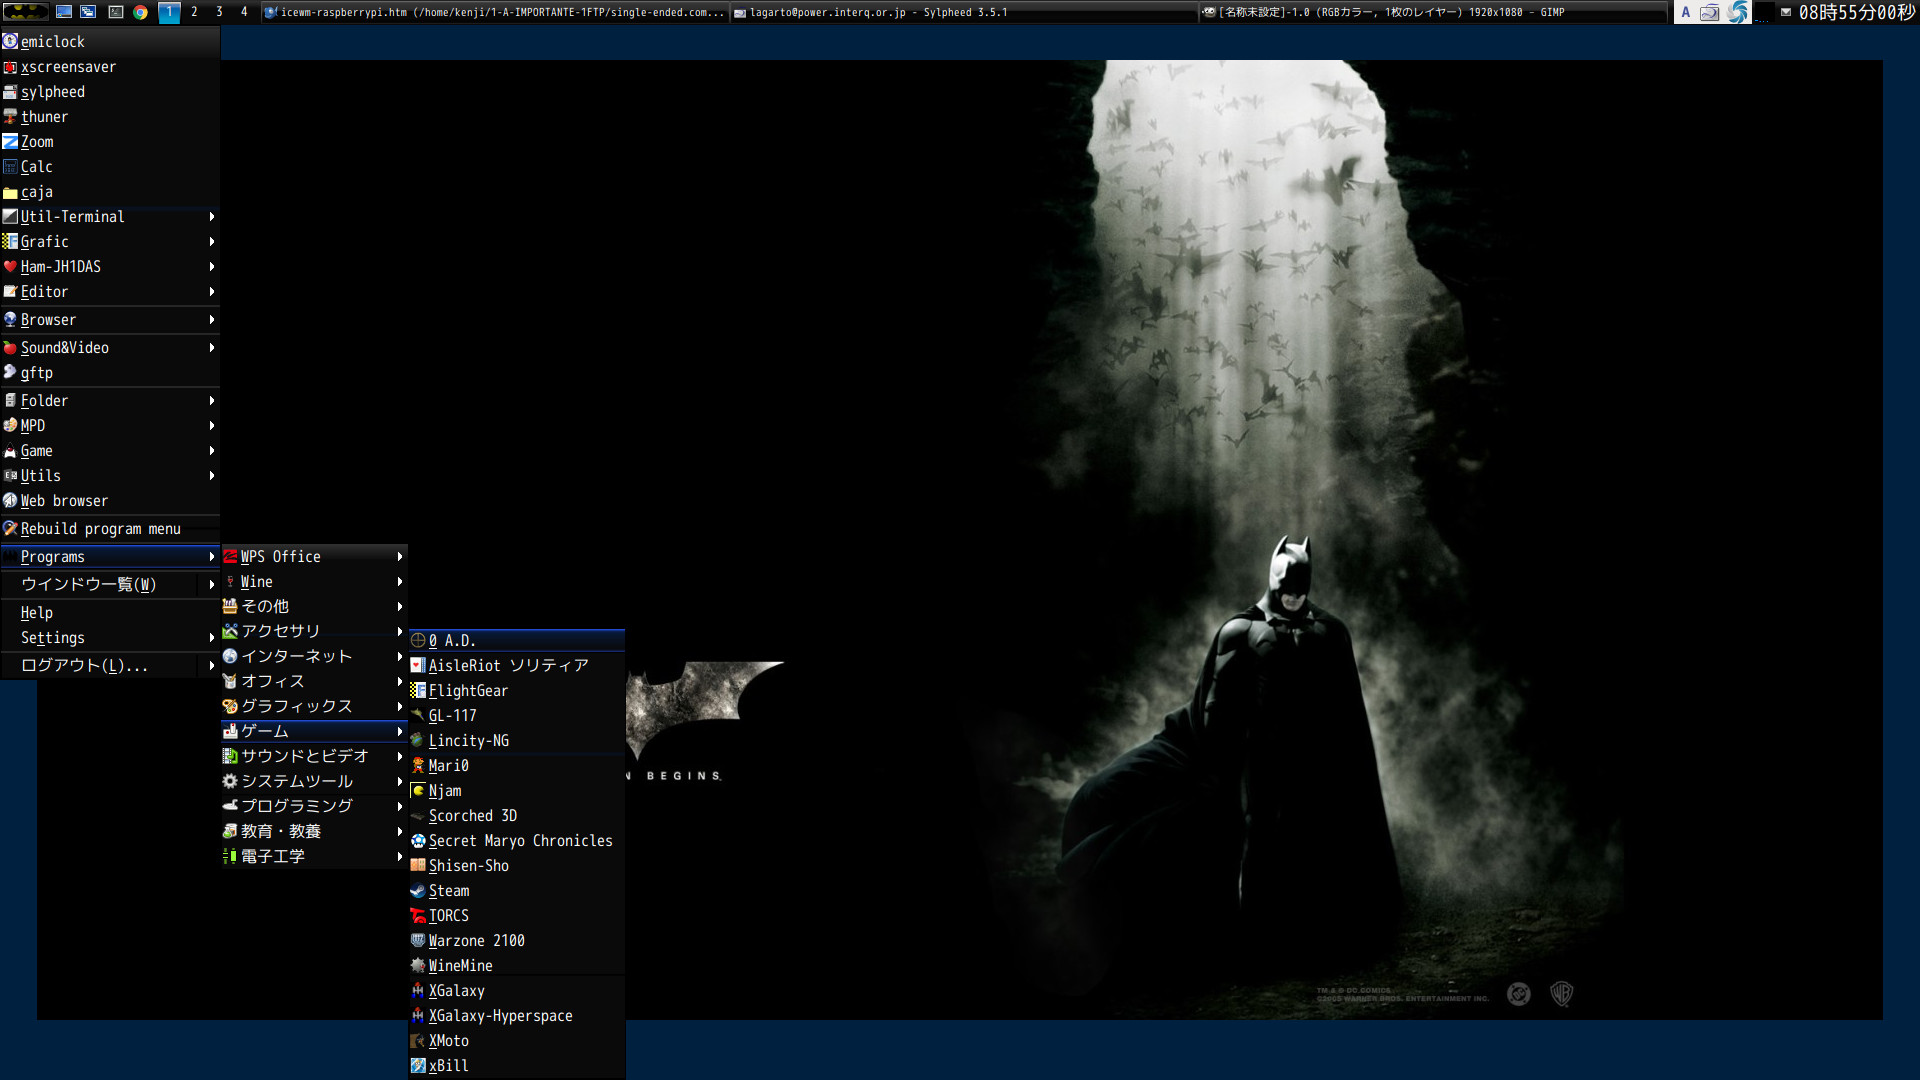Click the window list icon on the taskbar
This screenshot has height=1080, width=1920.
click(x=88, y=12)
